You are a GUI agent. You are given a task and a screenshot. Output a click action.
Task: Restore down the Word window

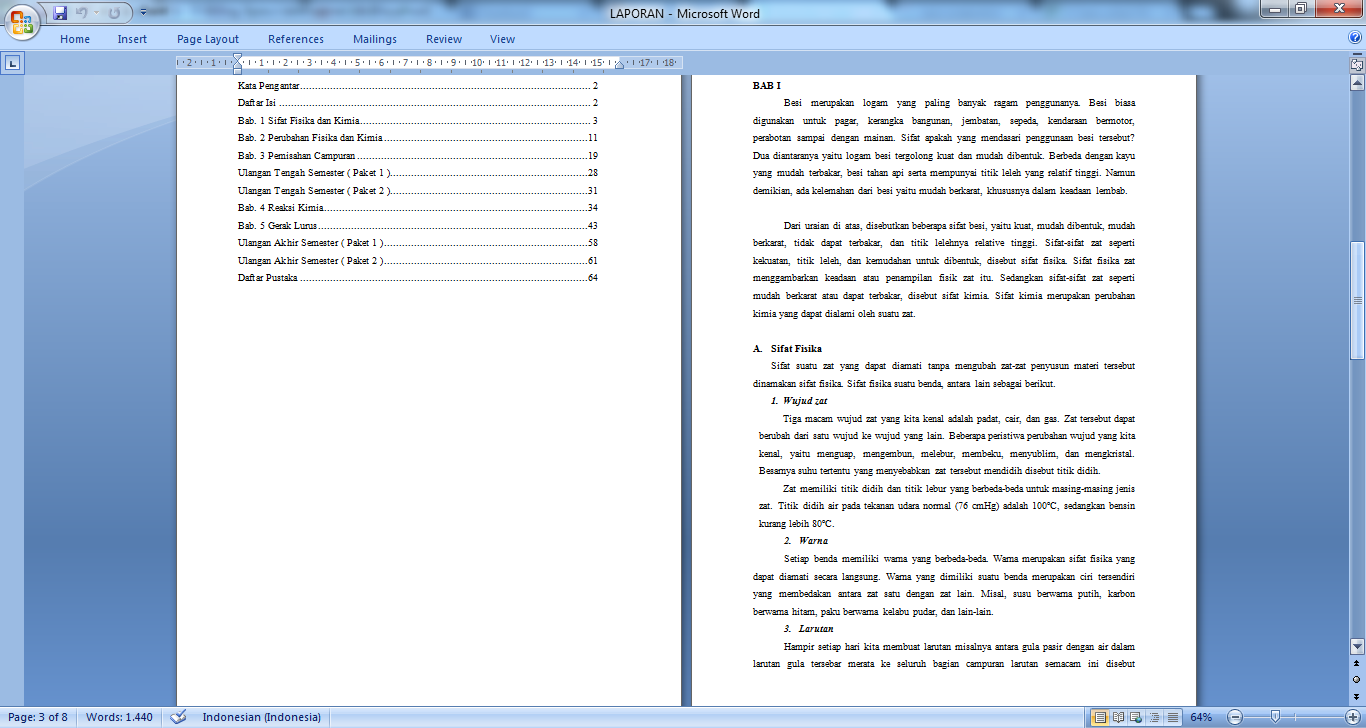coord(1300,9)
